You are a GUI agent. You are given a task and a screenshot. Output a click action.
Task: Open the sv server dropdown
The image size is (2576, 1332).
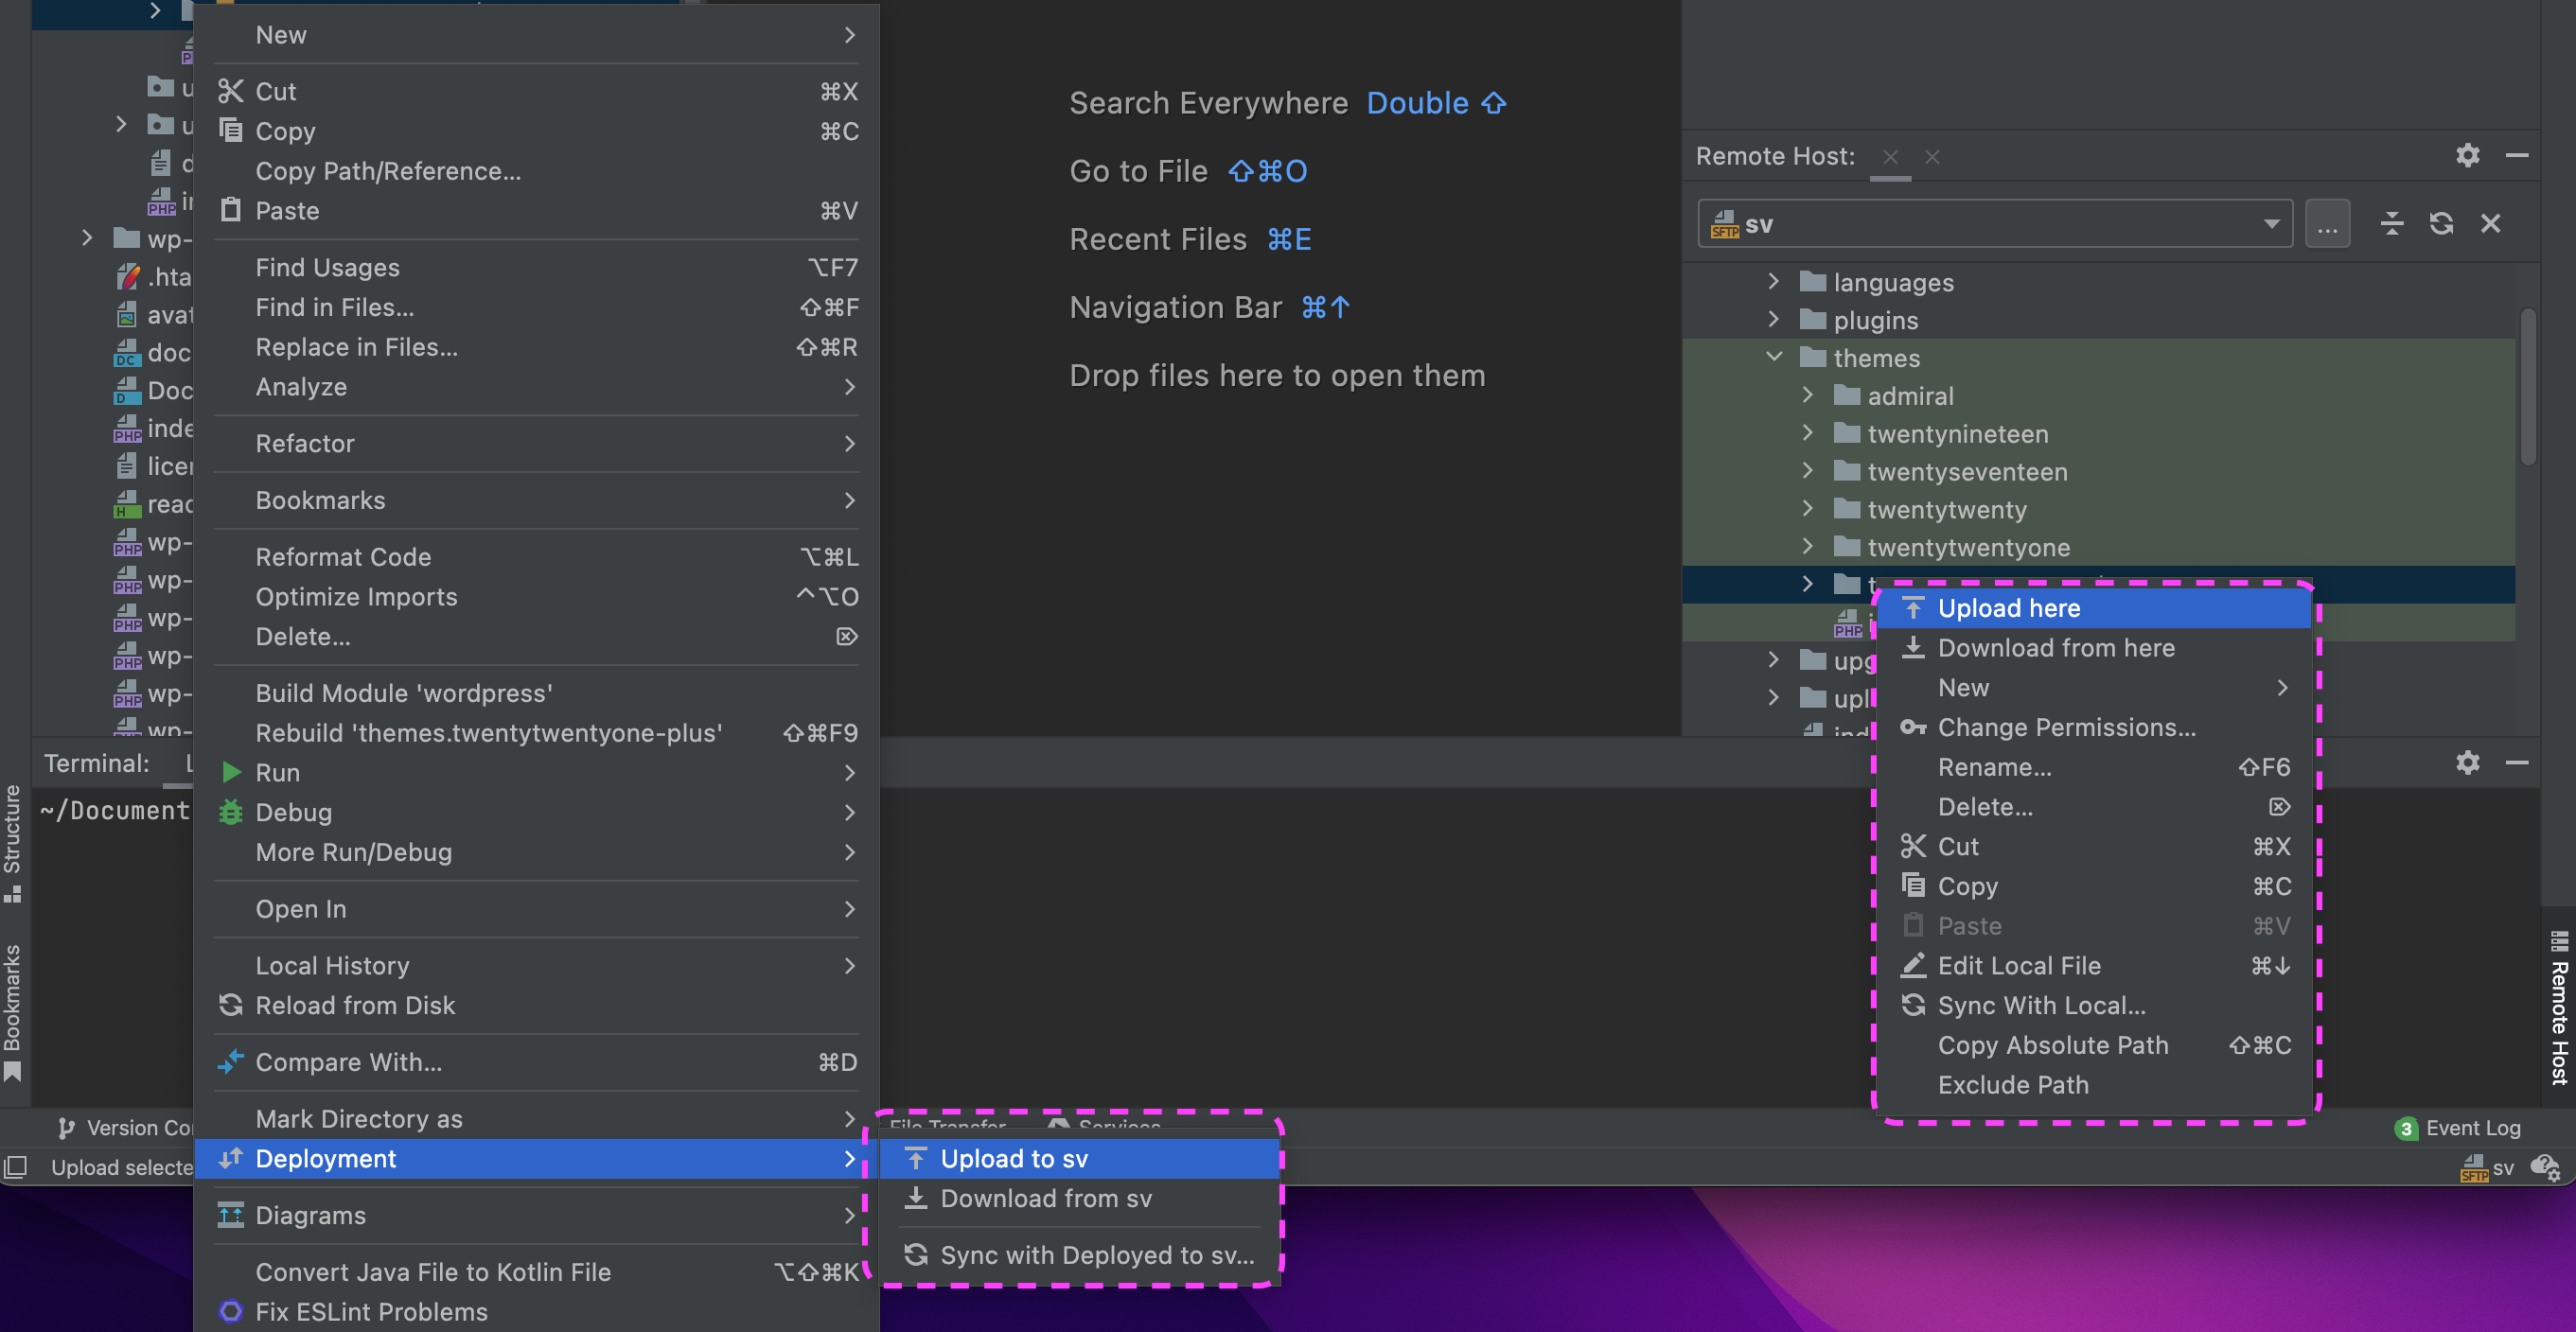point(2270,224)
